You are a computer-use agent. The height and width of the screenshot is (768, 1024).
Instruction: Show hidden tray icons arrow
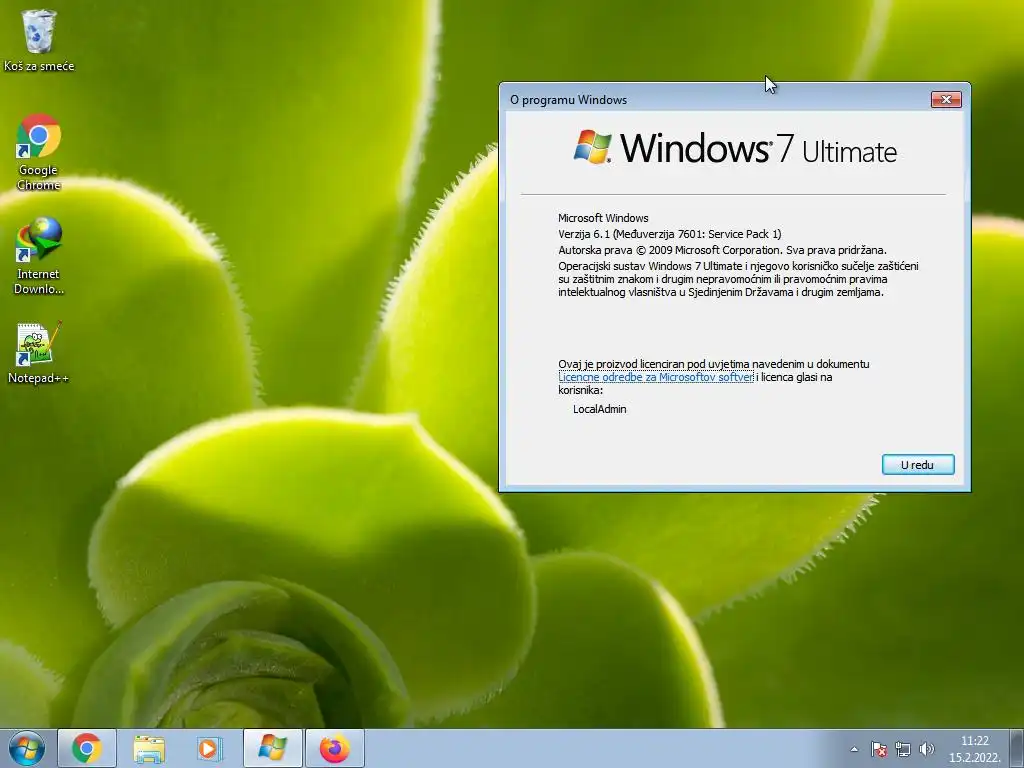point(854,749)
